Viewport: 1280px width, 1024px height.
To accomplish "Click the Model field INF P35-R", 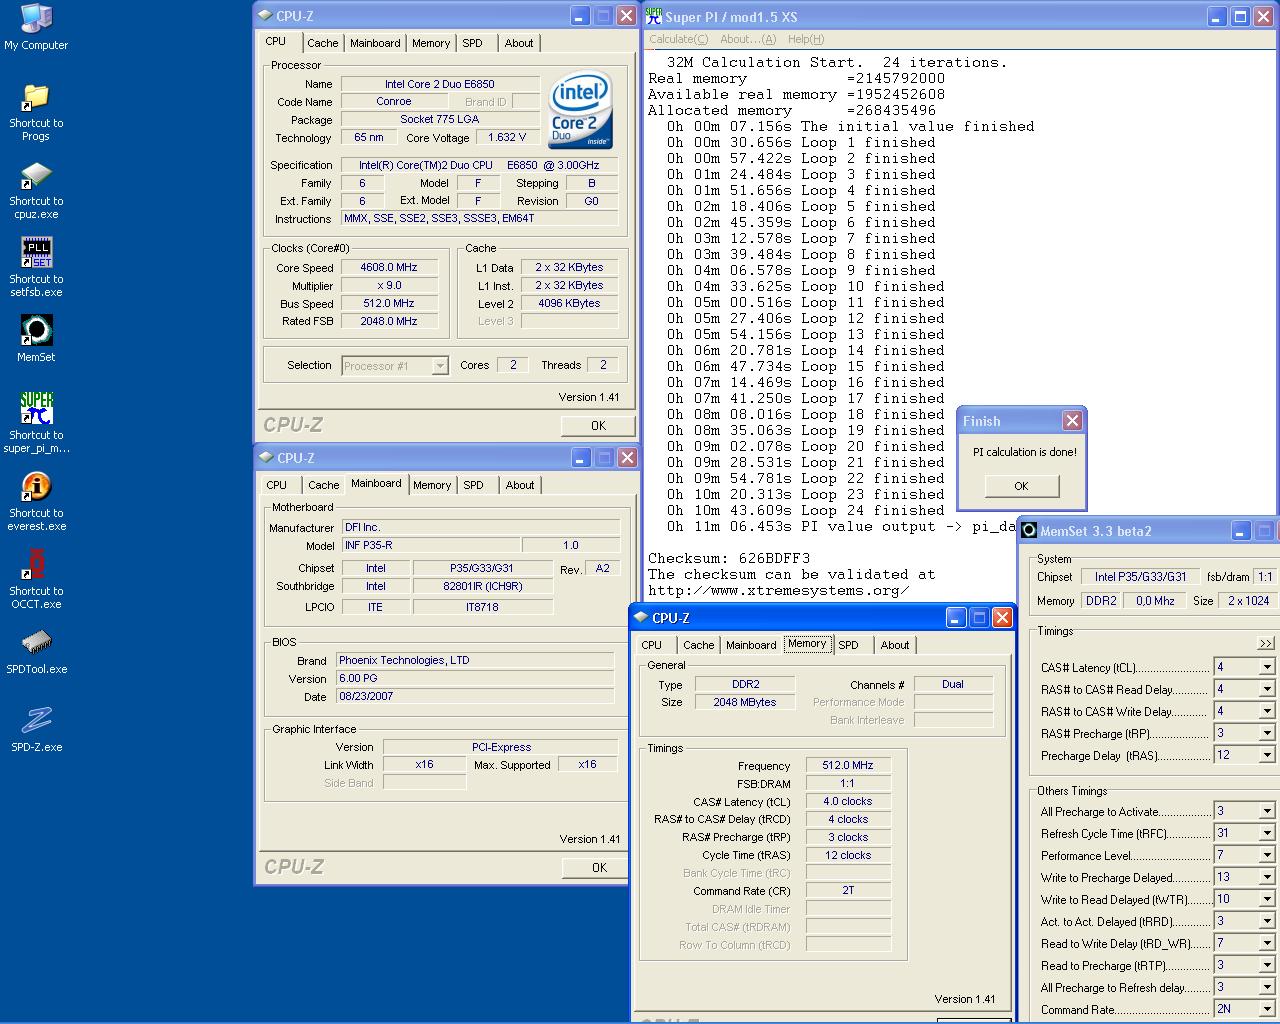I will [430, 545].
